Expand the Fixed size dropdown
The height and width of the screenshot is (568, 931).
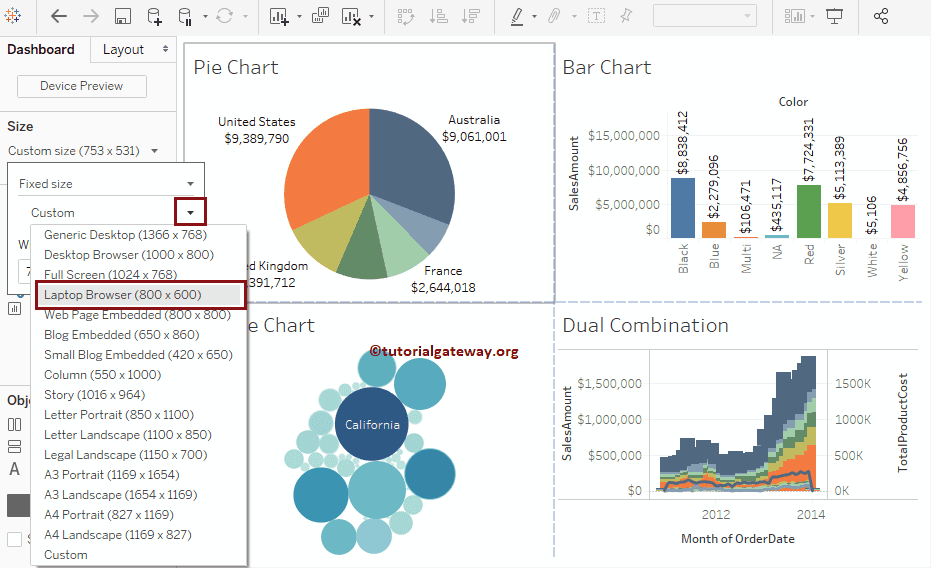coord(190,184)
